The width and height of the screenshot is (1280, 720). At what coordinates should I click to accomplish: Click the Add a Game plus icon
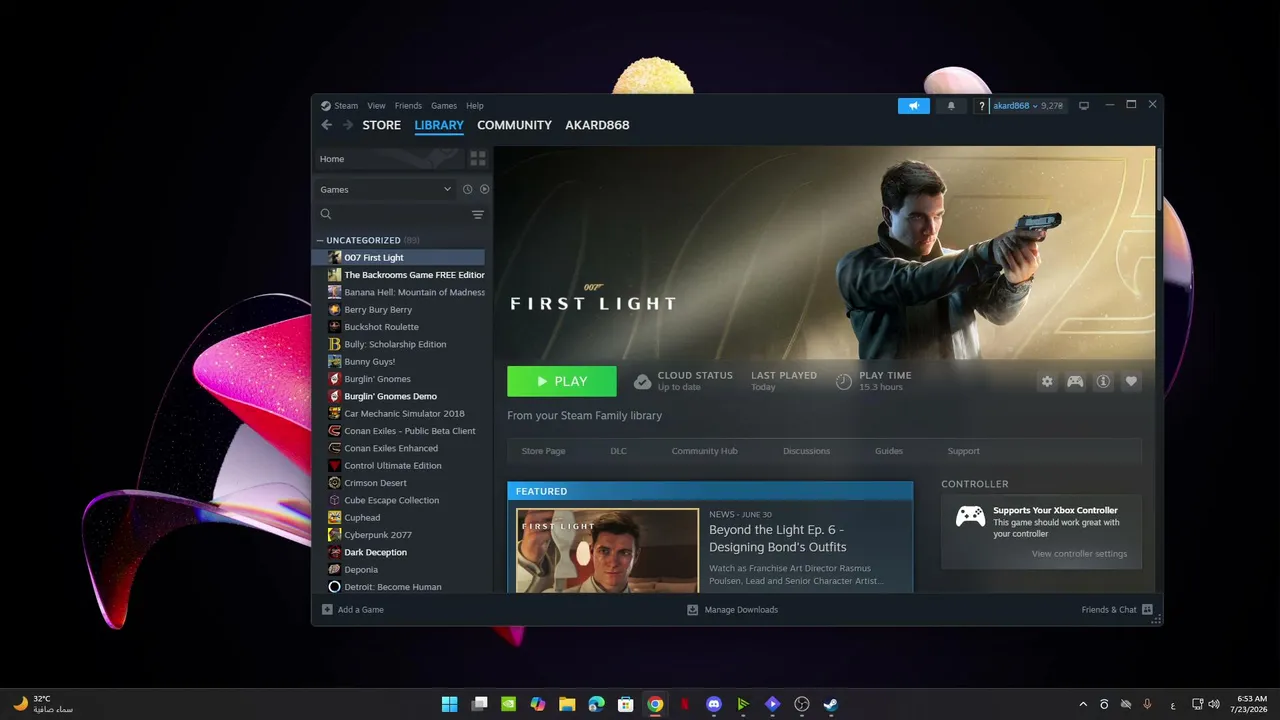327,609
